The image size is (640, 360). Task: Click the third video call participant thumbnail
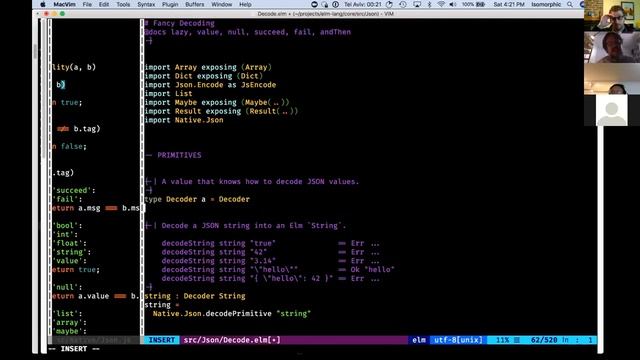point(612,79)
